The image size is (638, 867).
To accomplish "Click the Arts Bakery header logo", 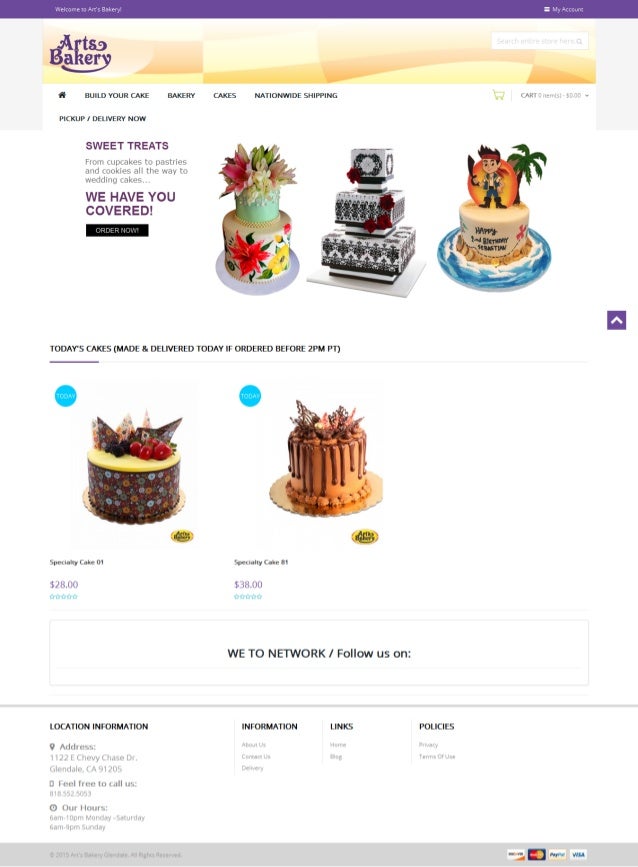I will click(x=81, y=54).
